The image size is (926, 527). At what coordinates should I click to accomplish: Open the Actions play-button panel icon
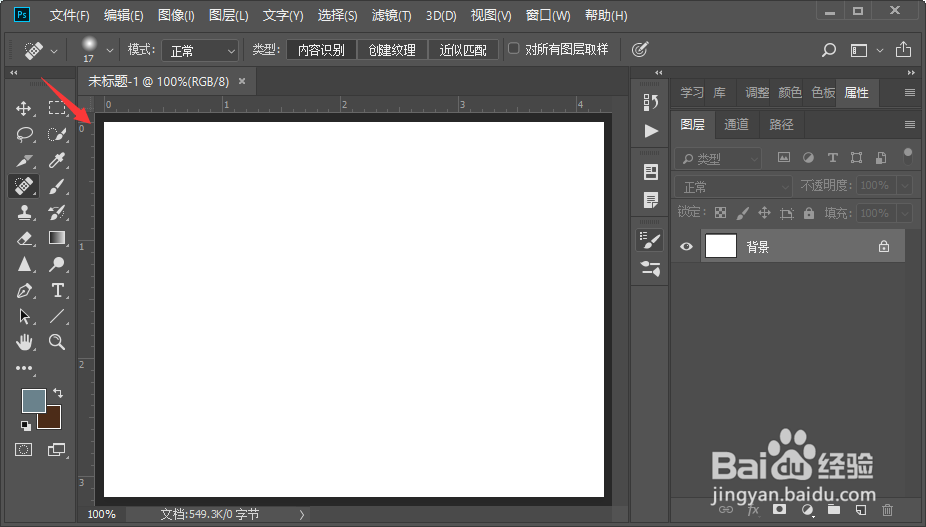coord(651,131)
